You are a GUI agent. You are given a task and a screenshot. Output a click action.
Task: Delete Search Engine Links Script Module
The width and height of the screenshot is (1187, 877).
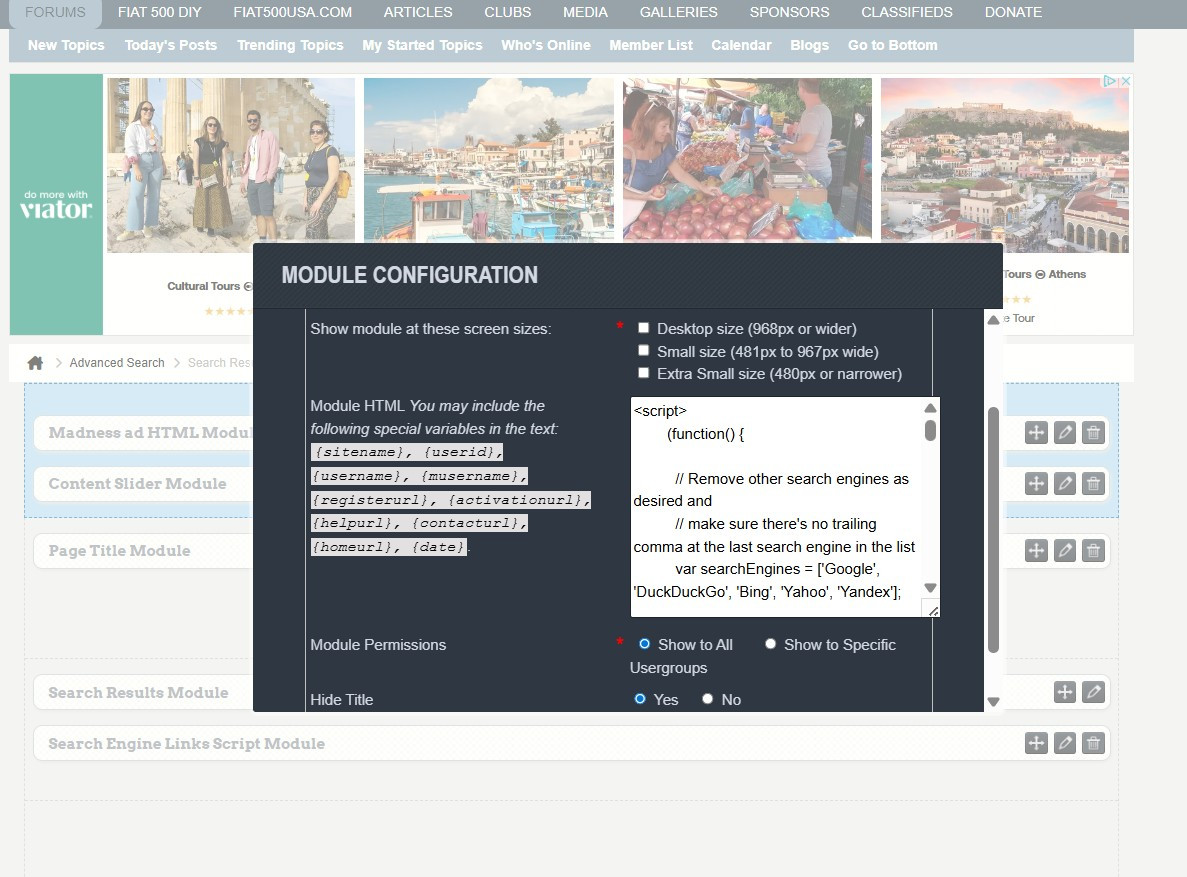pos(1093,743)
